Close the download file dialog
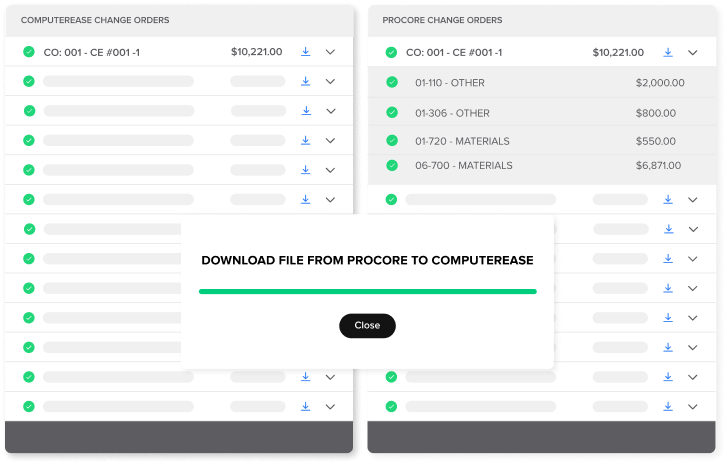 pos(367,325)
